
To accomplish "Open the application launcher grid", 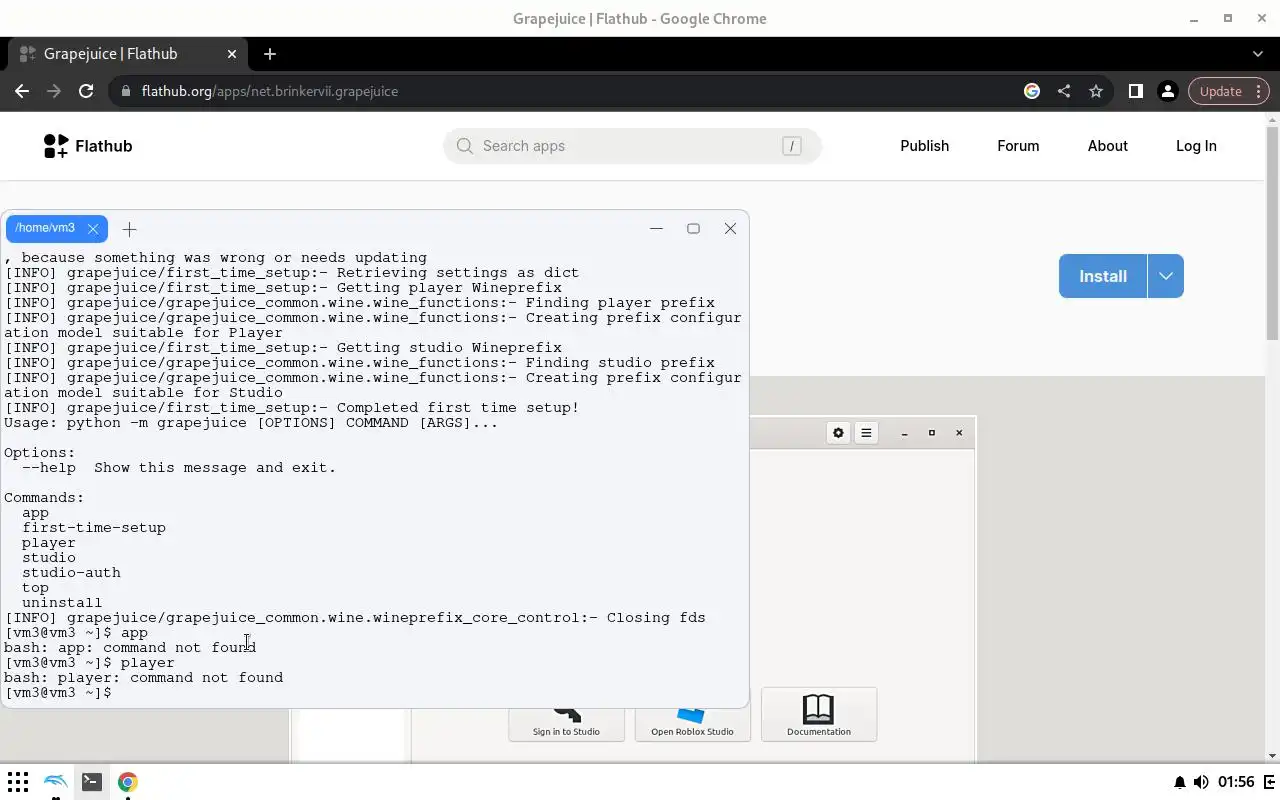I will coord(18,782).
